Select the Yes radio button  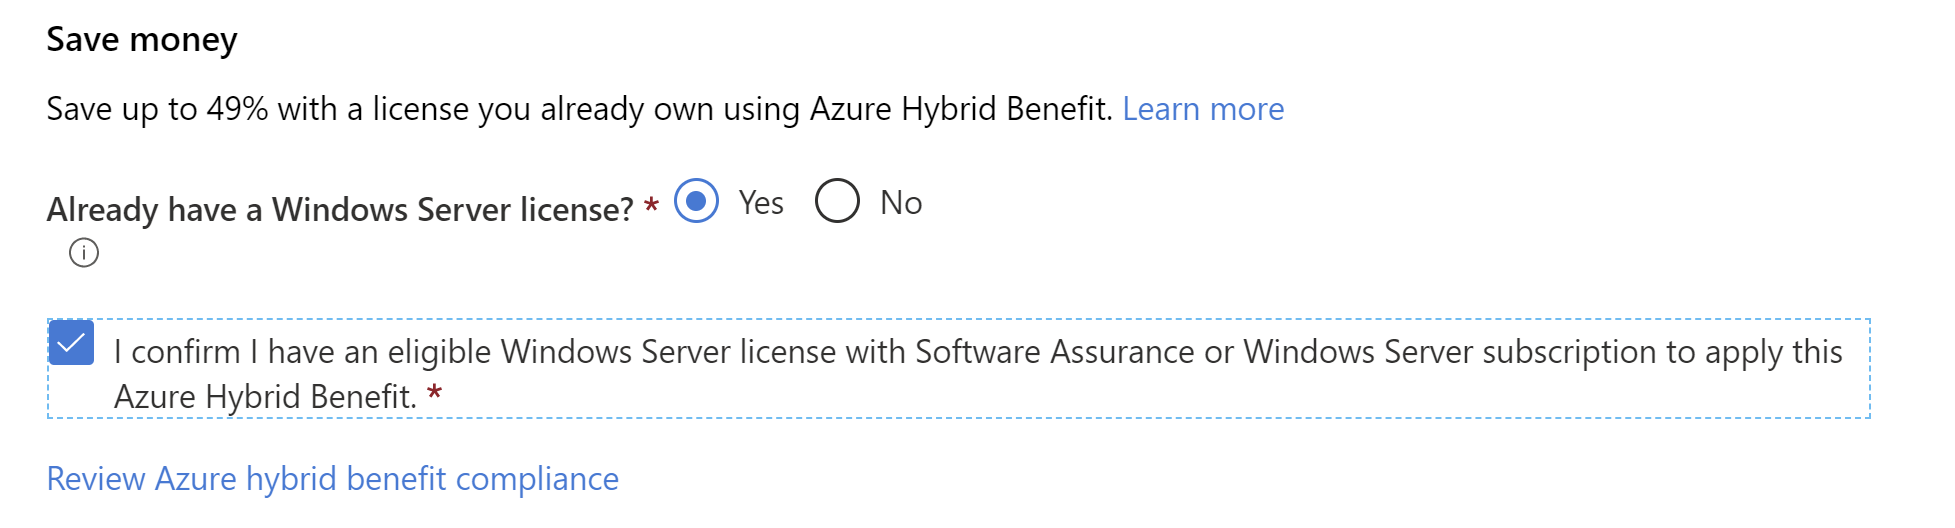[696, 201]
